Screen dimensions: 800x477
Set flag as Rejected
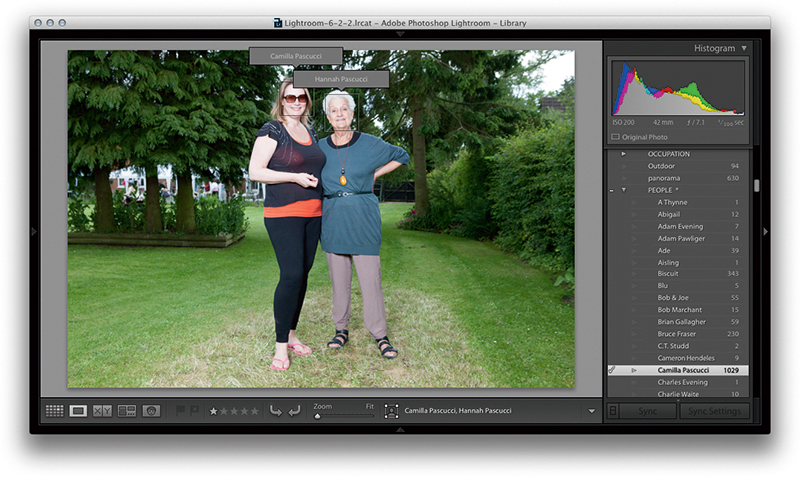point(194,410)
